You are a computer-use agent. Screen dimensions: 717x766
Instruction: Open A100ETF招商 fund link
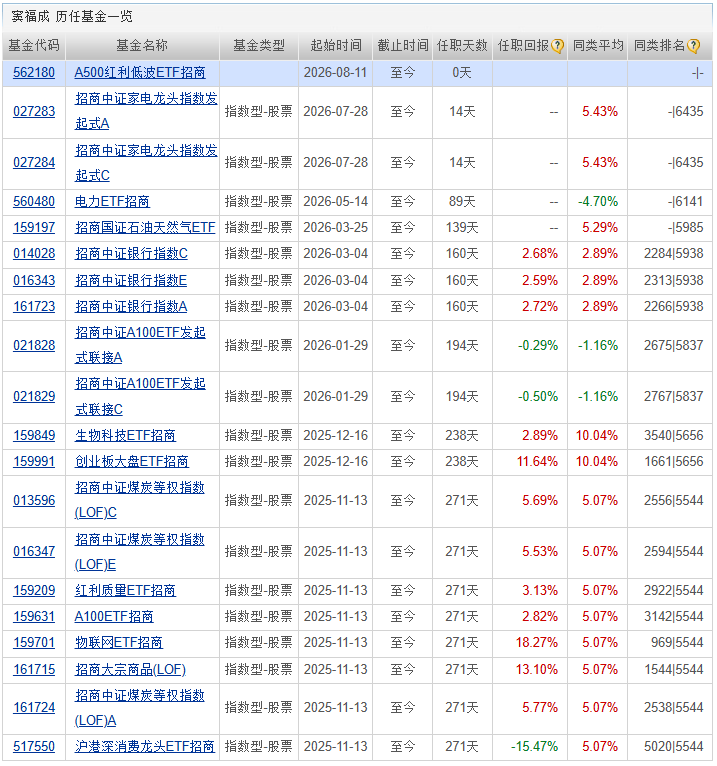(x=114, y=617)
